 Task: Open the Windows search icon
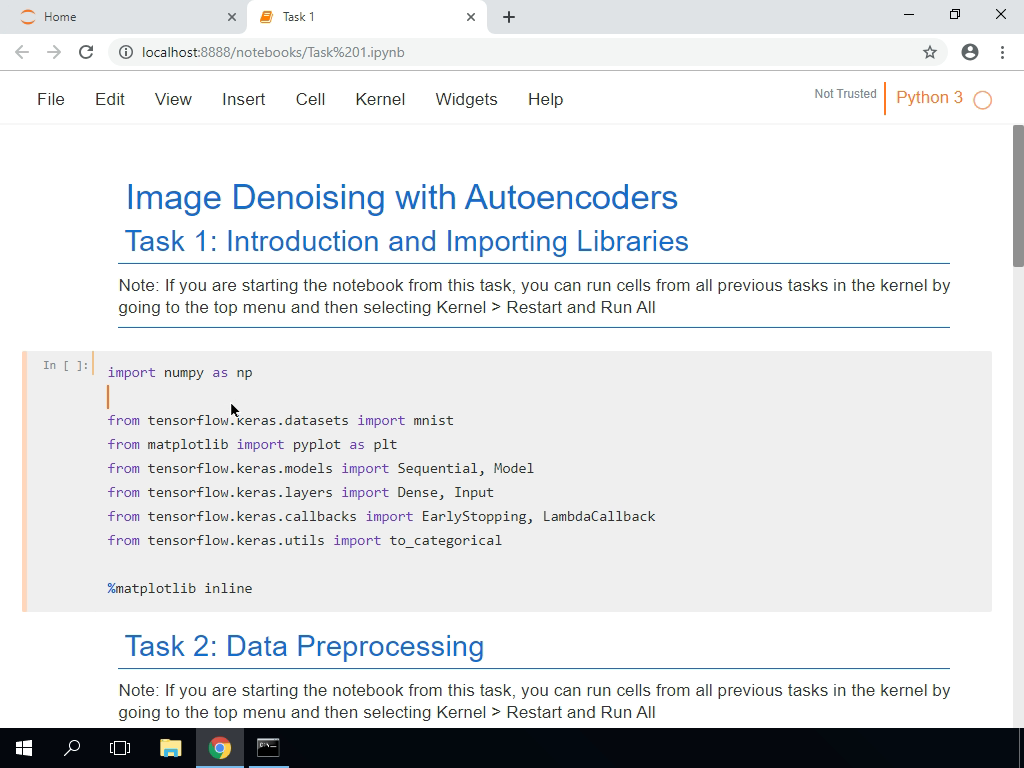point(70,747)
